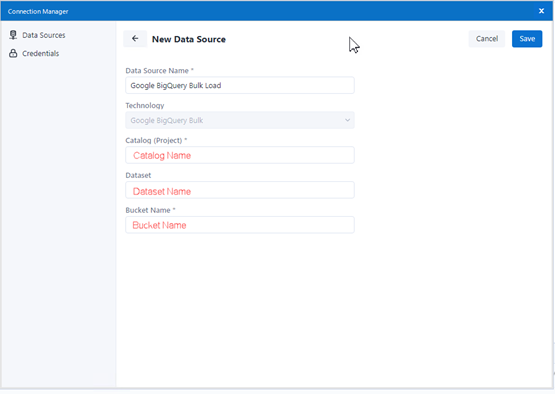Screen dimensions: 555x394
Task: Click the New Data Source heading
Action: [x=189, y=39]
